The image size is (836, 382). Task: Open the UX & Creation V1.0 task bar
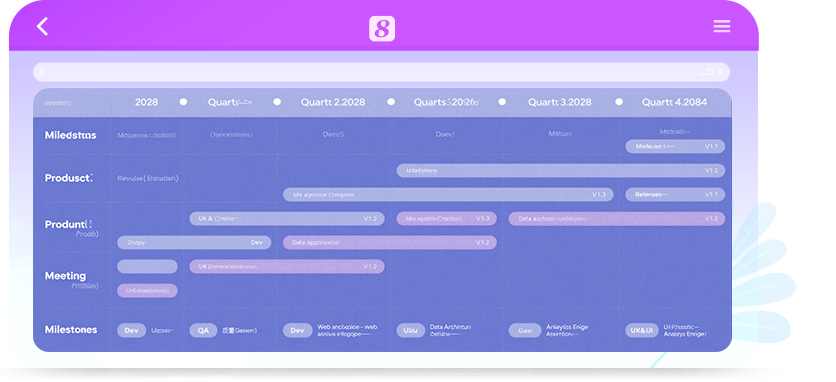[x=287, y=218]
